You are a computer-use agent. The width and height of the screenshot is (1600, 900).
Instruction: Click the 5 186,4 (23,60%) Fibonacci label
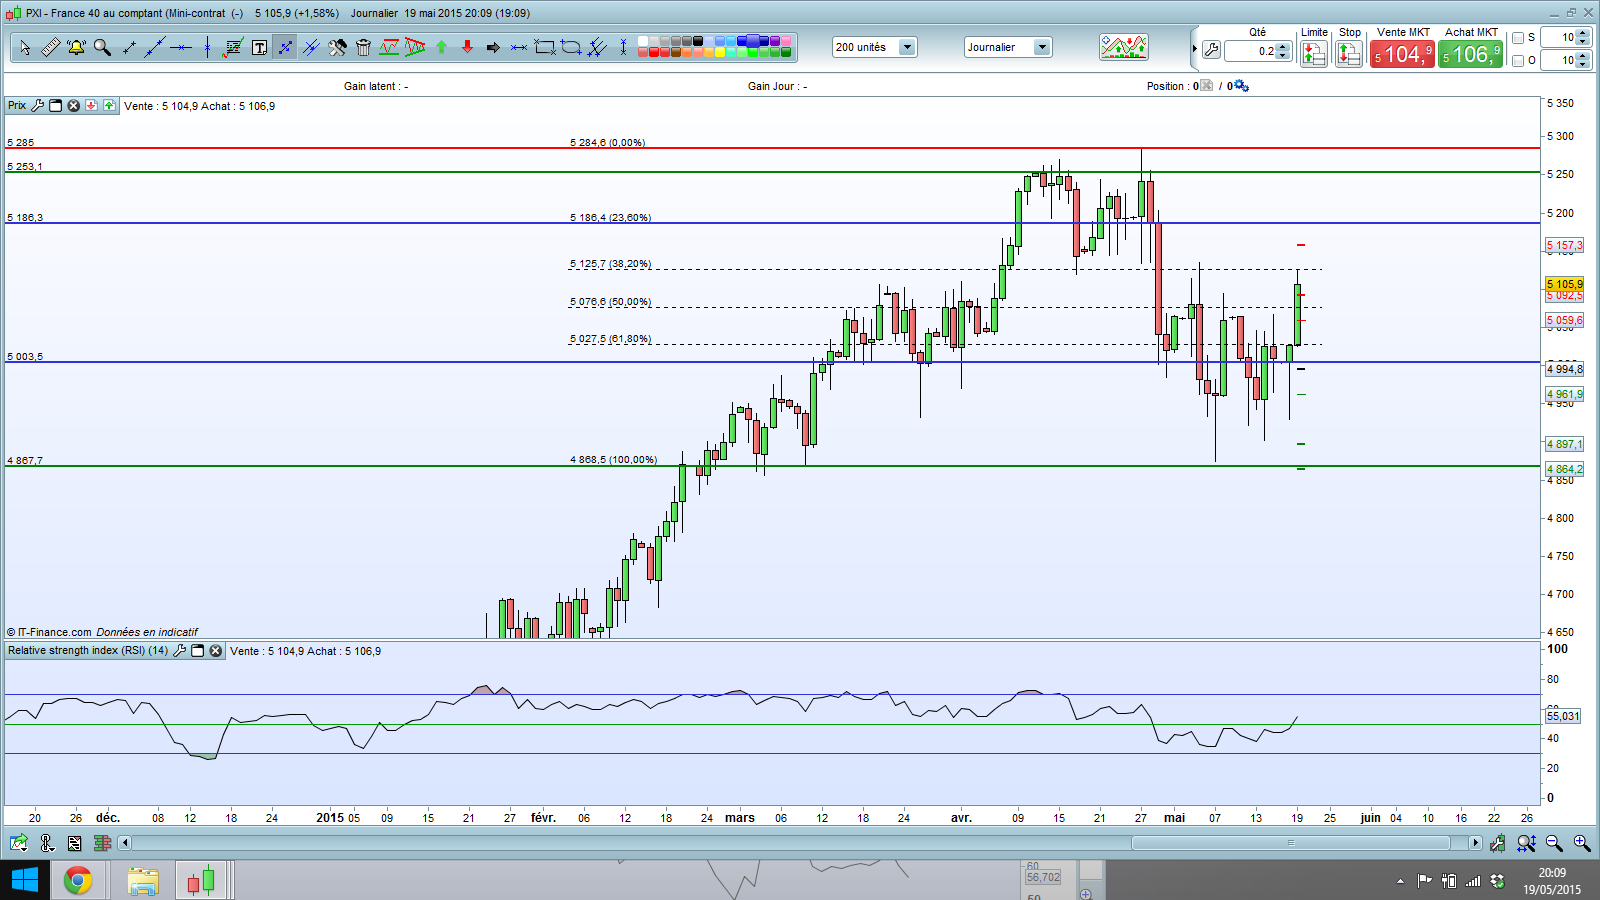[x=610, y=217]
